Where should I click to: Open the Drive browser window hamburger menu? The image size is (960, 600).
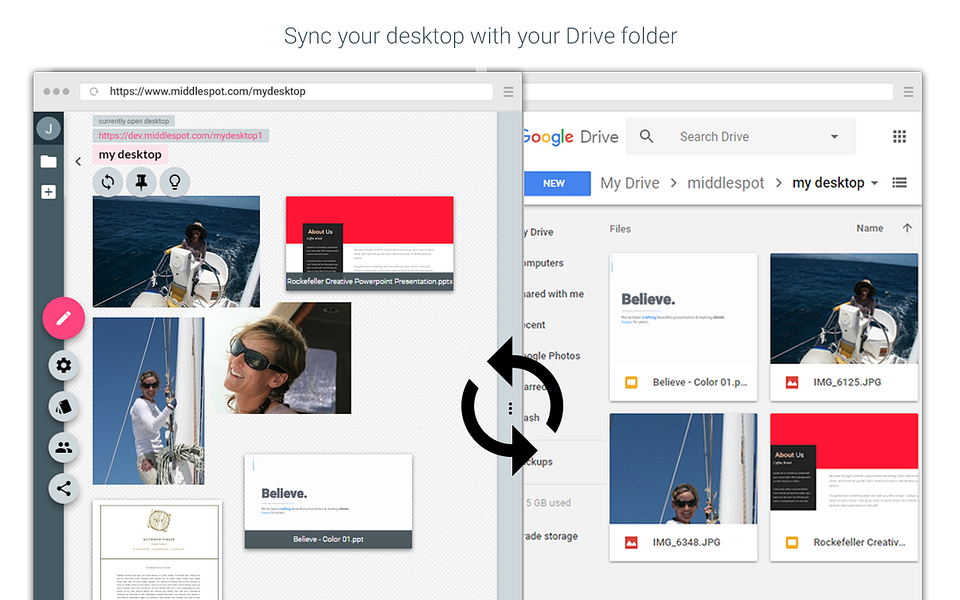[x=909, y=92]
